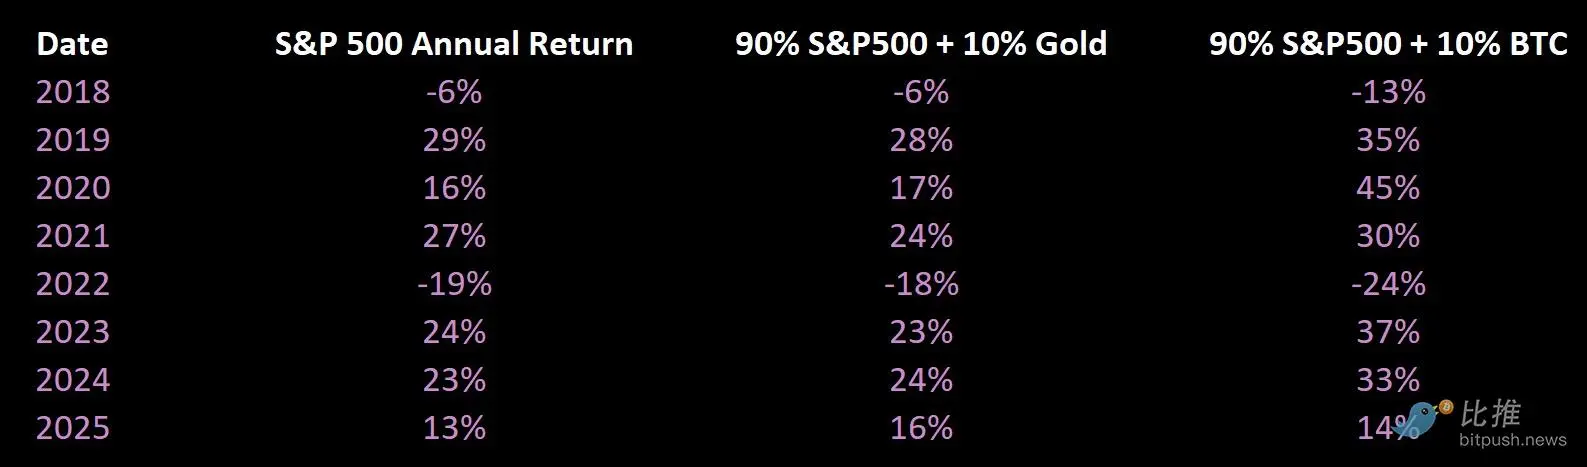Click the S&P 500 Annual Return header
Viewport: 1587px width, 467px height.
pyautogui.click(x=454, y=44)
